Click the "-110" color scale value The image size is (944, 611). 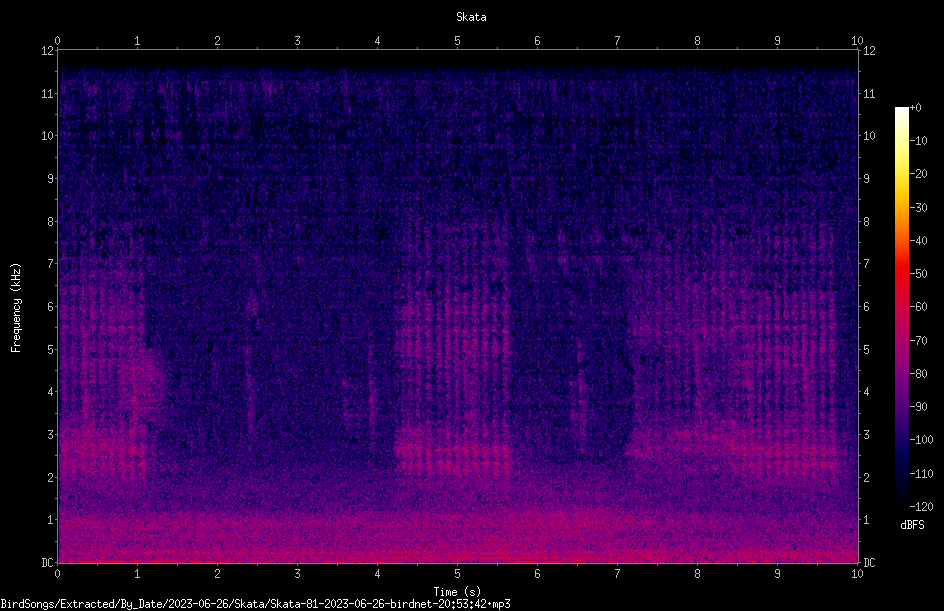click(x=922, y=474)
